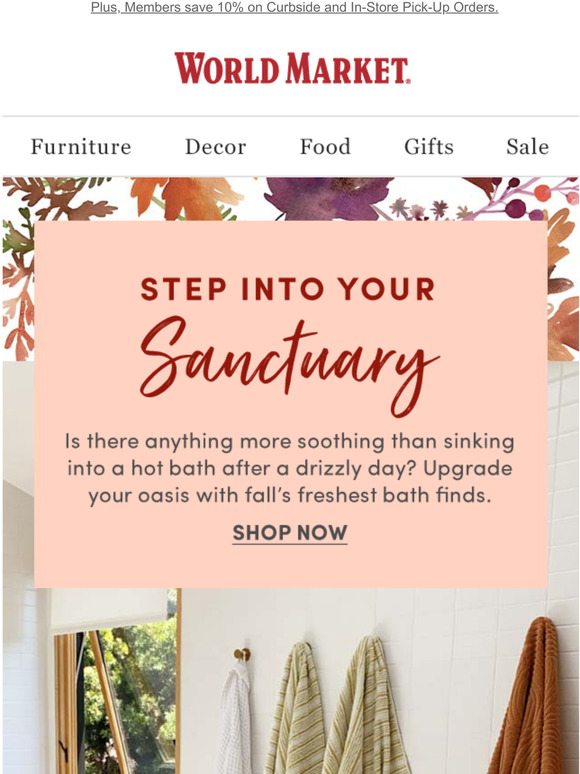Click the purple watercolor flower illustration
The width and height of the screenshot is (580, 774).
click(327, 198)
